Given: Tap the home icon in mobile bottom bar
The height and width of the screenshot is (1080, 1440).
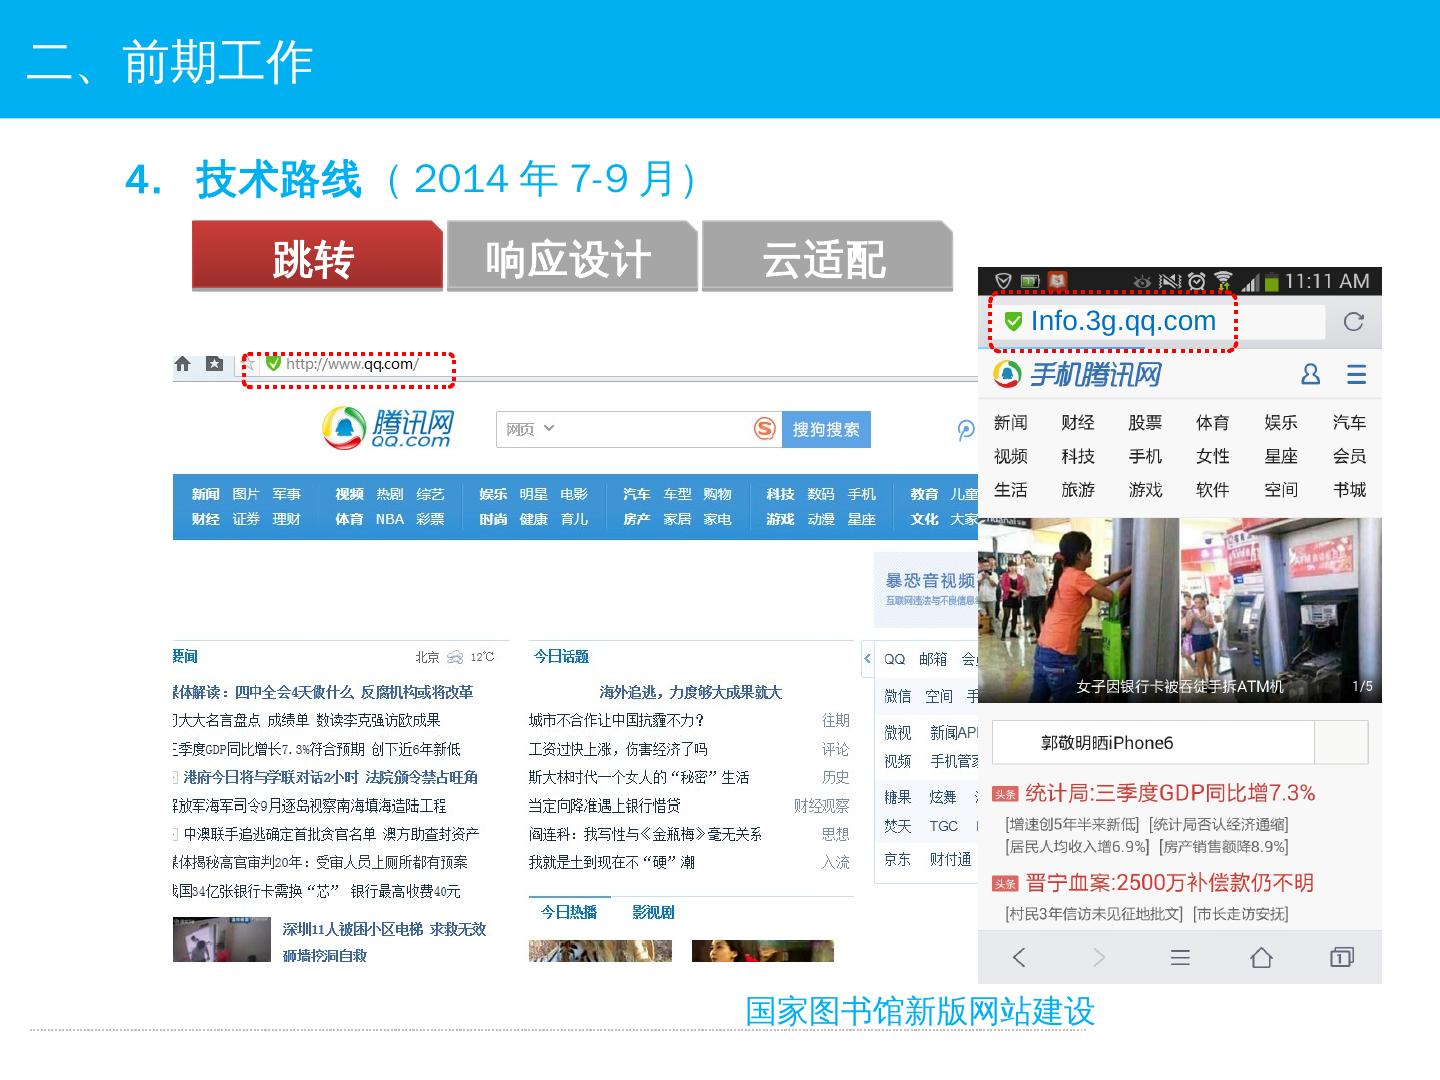Looking at the screenshot, I should point(1261,957).
